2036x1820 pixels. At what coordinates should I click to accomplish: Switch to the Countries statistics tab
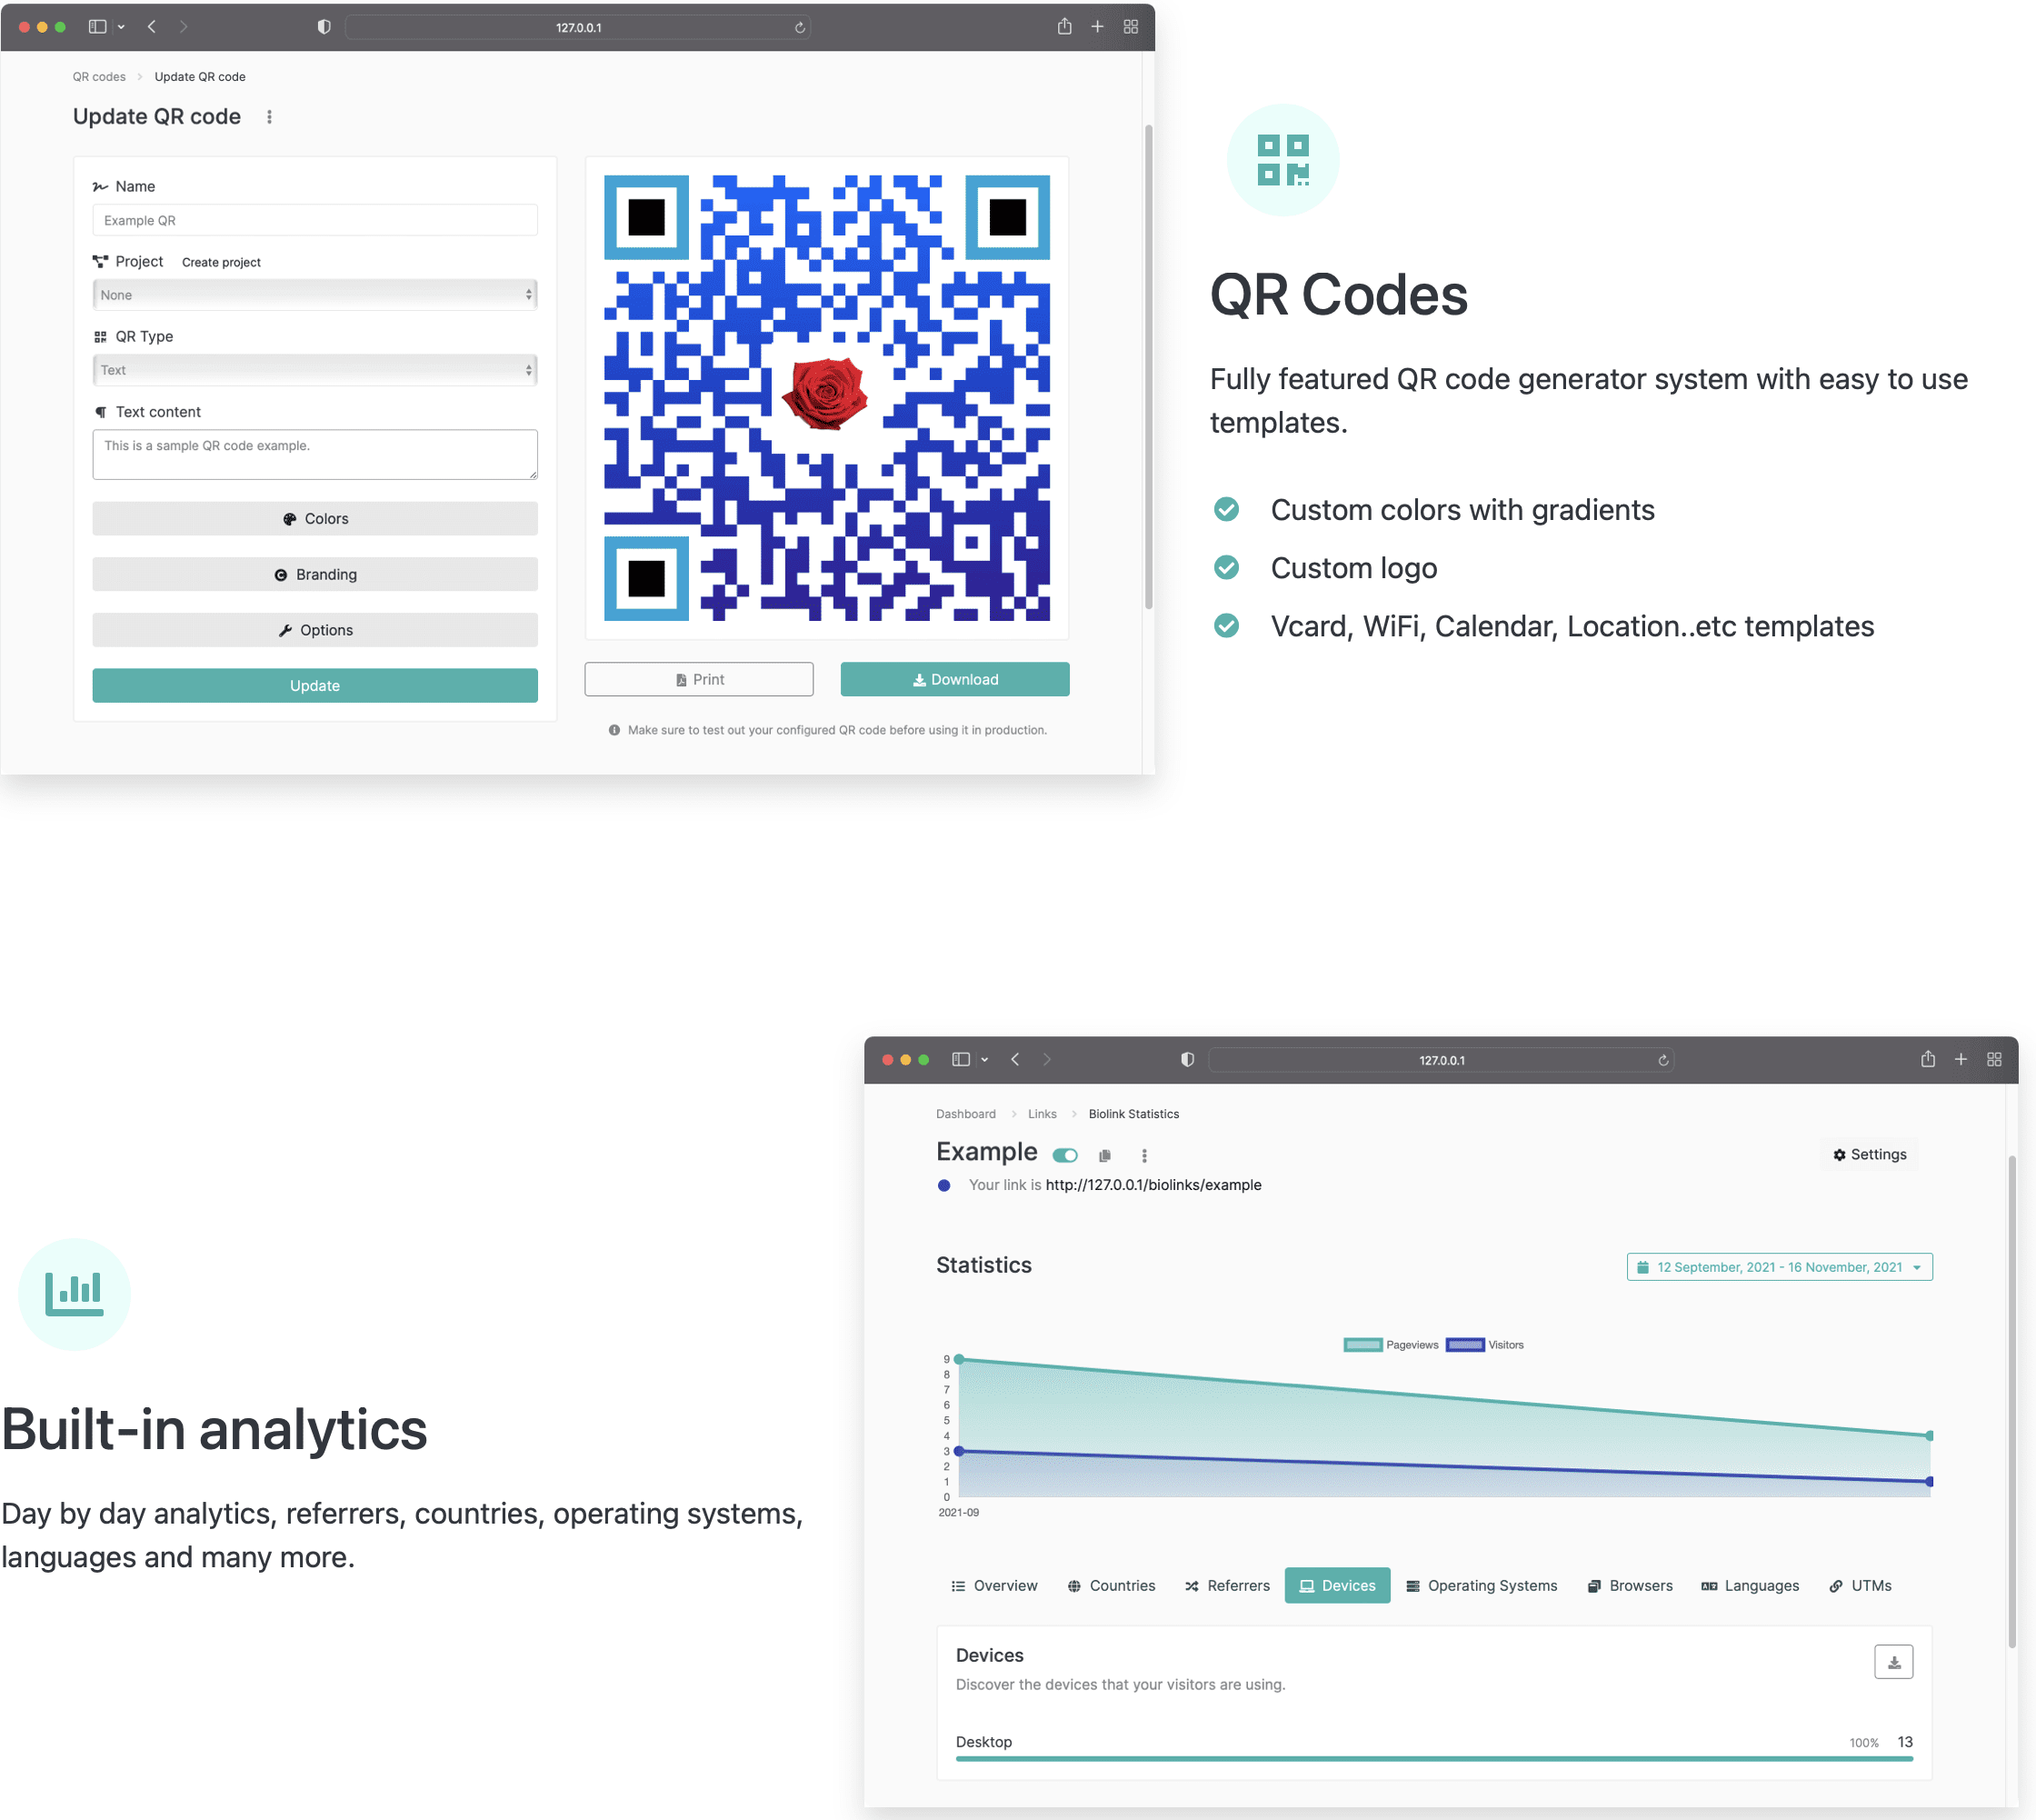point(1111,1586)
